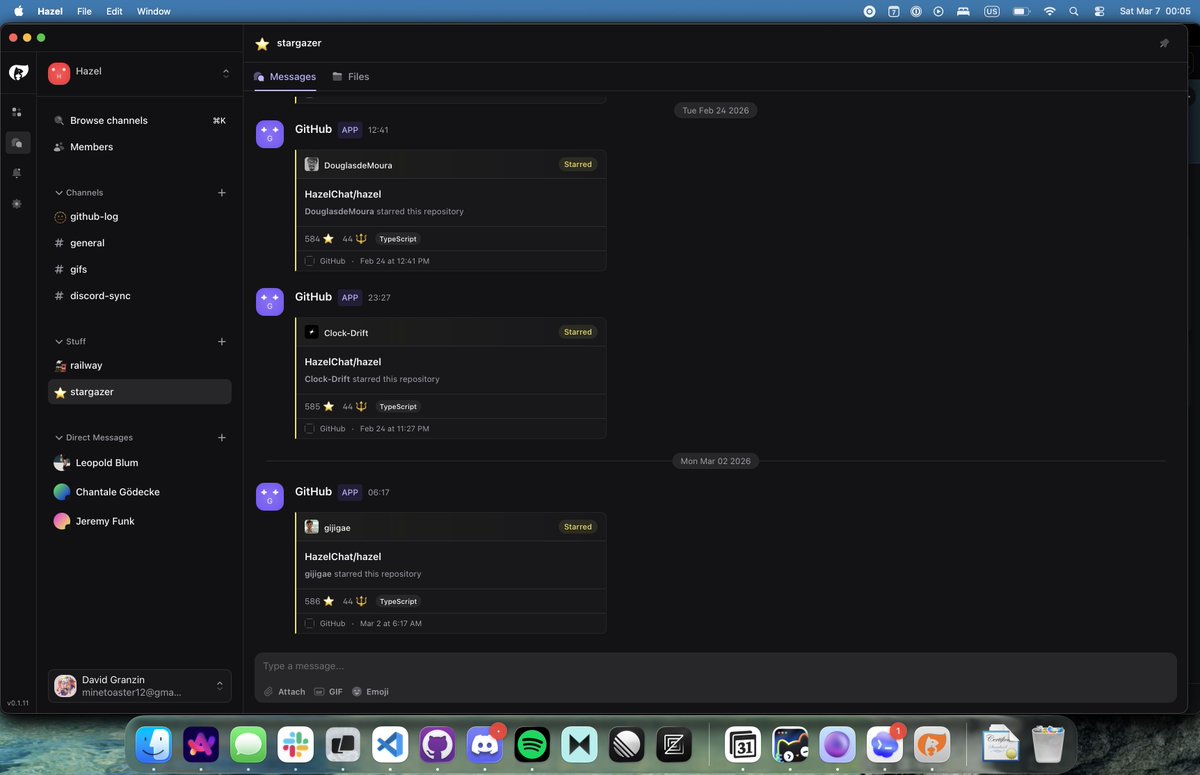Add item with the Stuff plus icon
The image size is (1200, 775).
222,342
